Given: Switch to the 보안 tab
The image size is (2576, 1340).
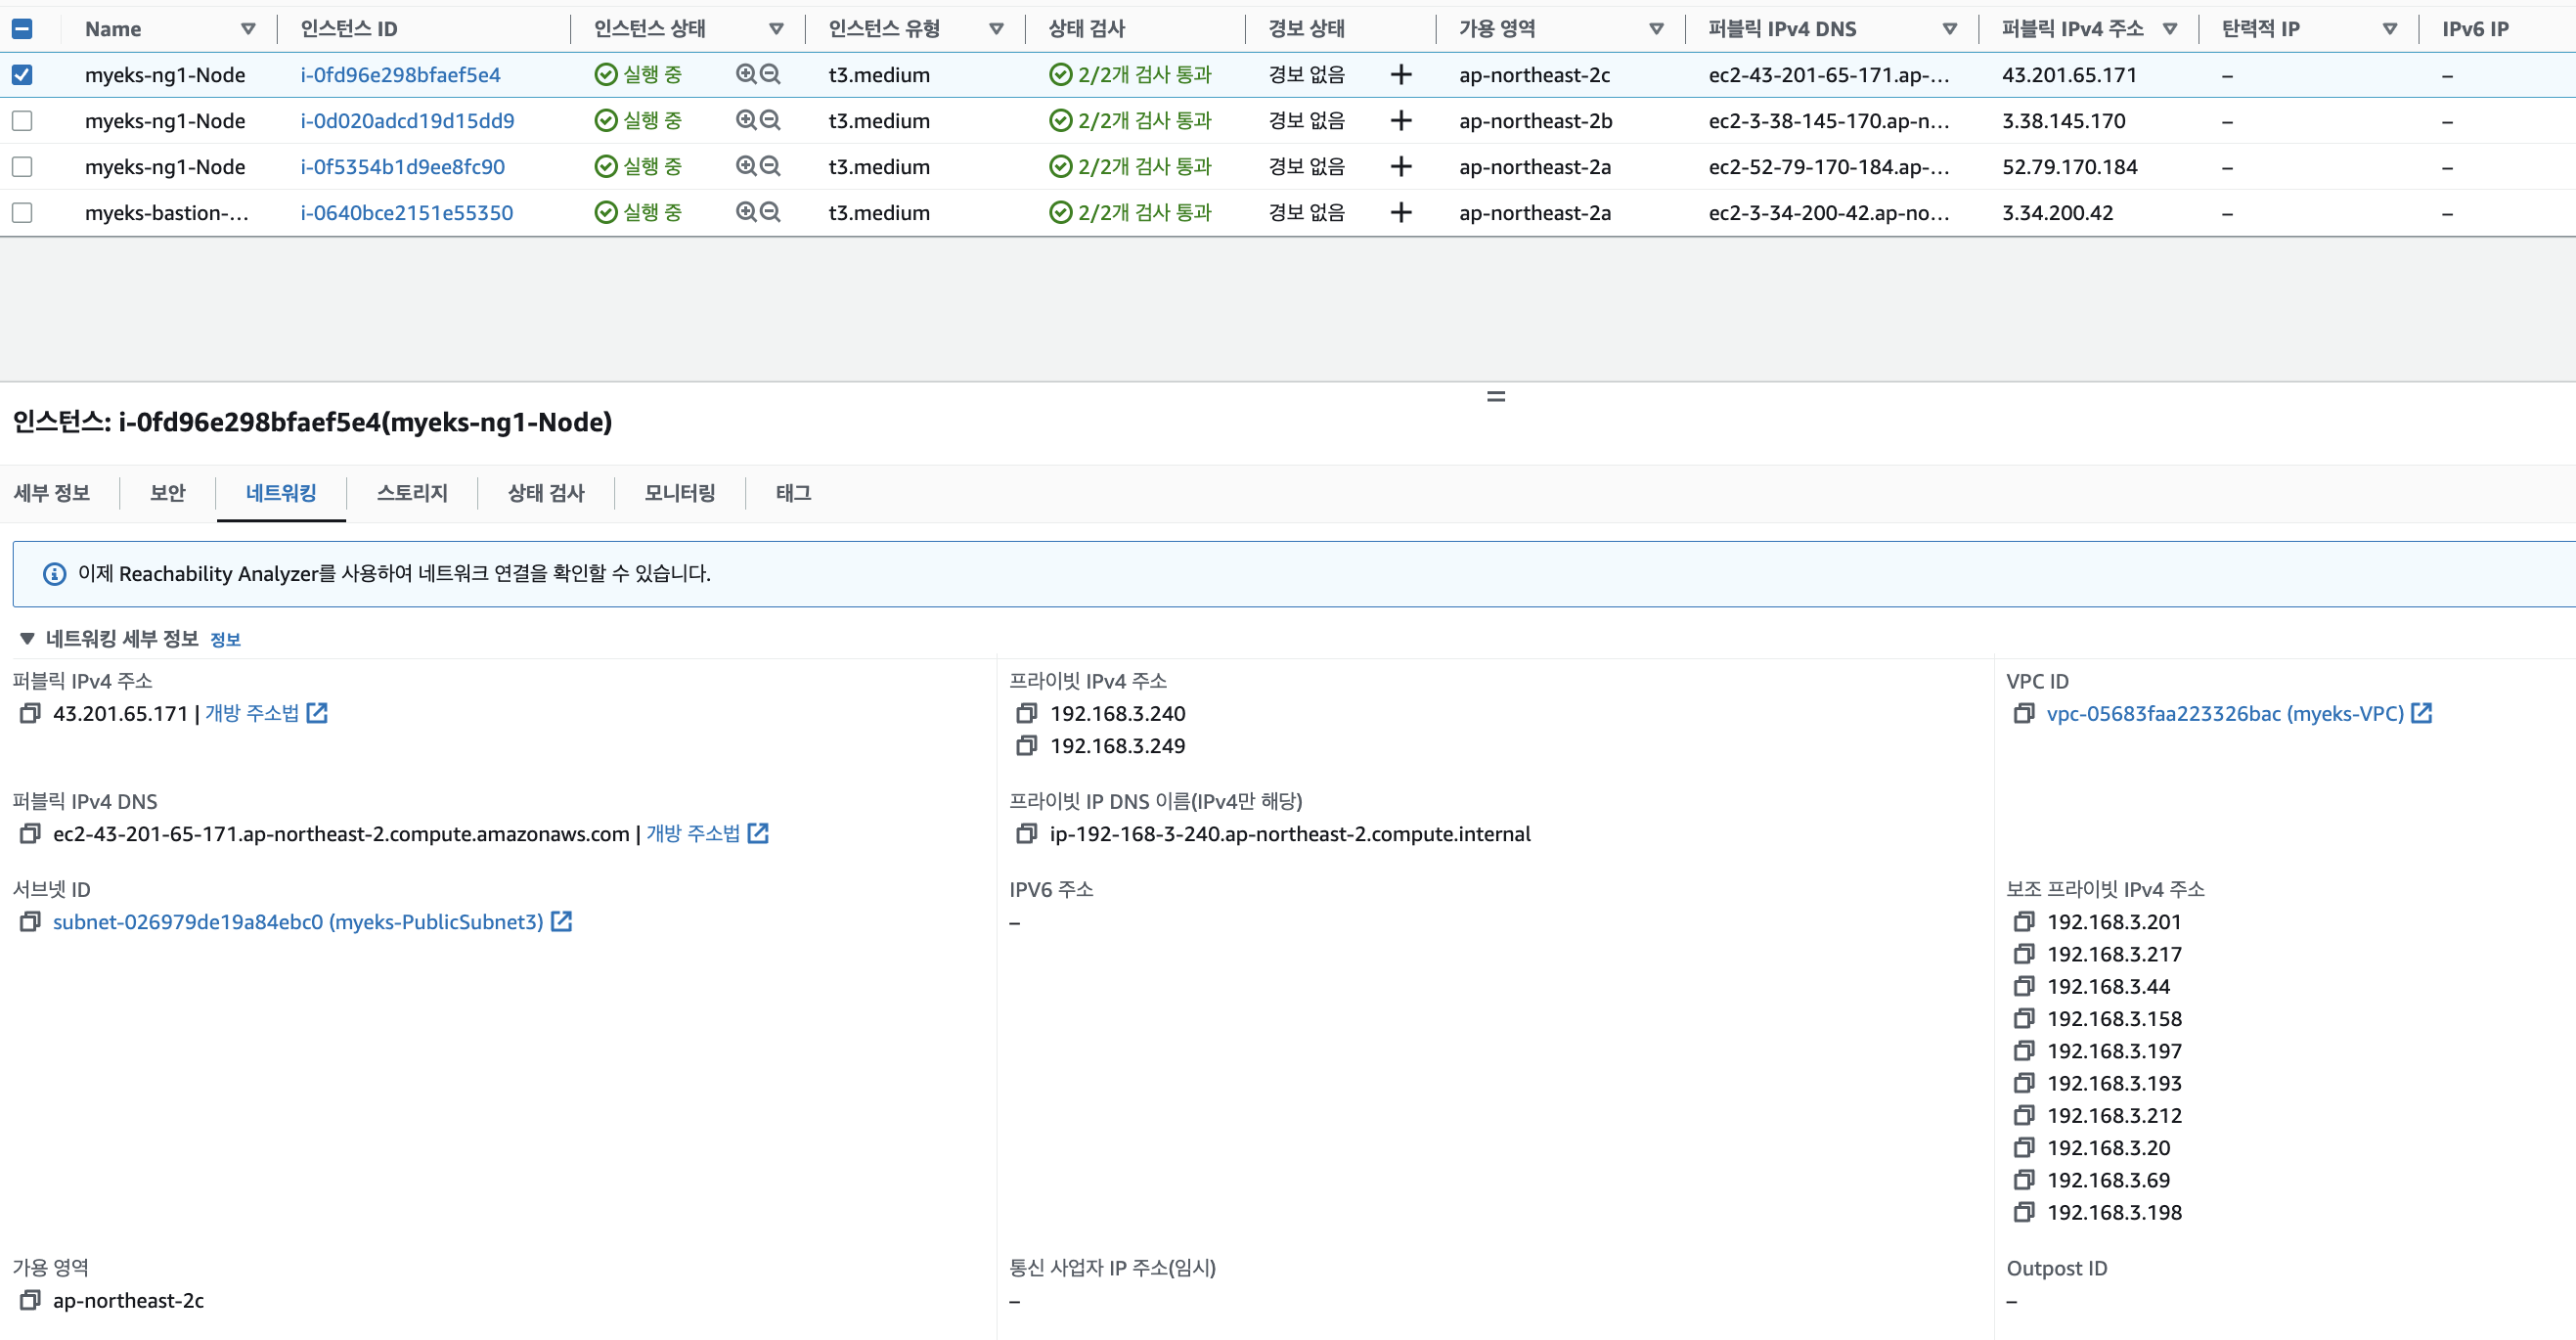Looking at the screenshot, I should [x=167, y=493].
